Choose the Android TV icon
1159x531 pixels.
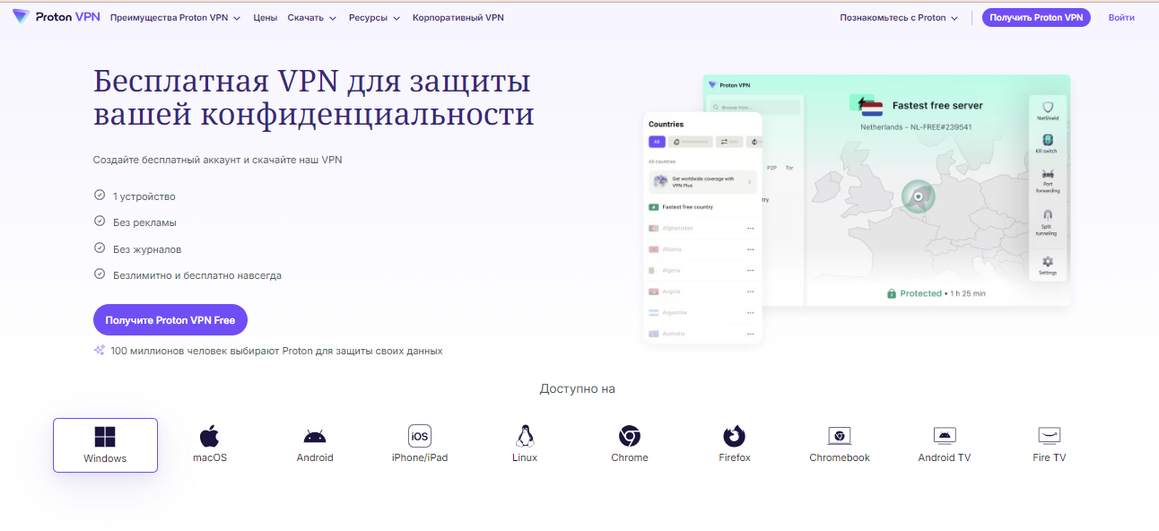(x=945, y=435)
